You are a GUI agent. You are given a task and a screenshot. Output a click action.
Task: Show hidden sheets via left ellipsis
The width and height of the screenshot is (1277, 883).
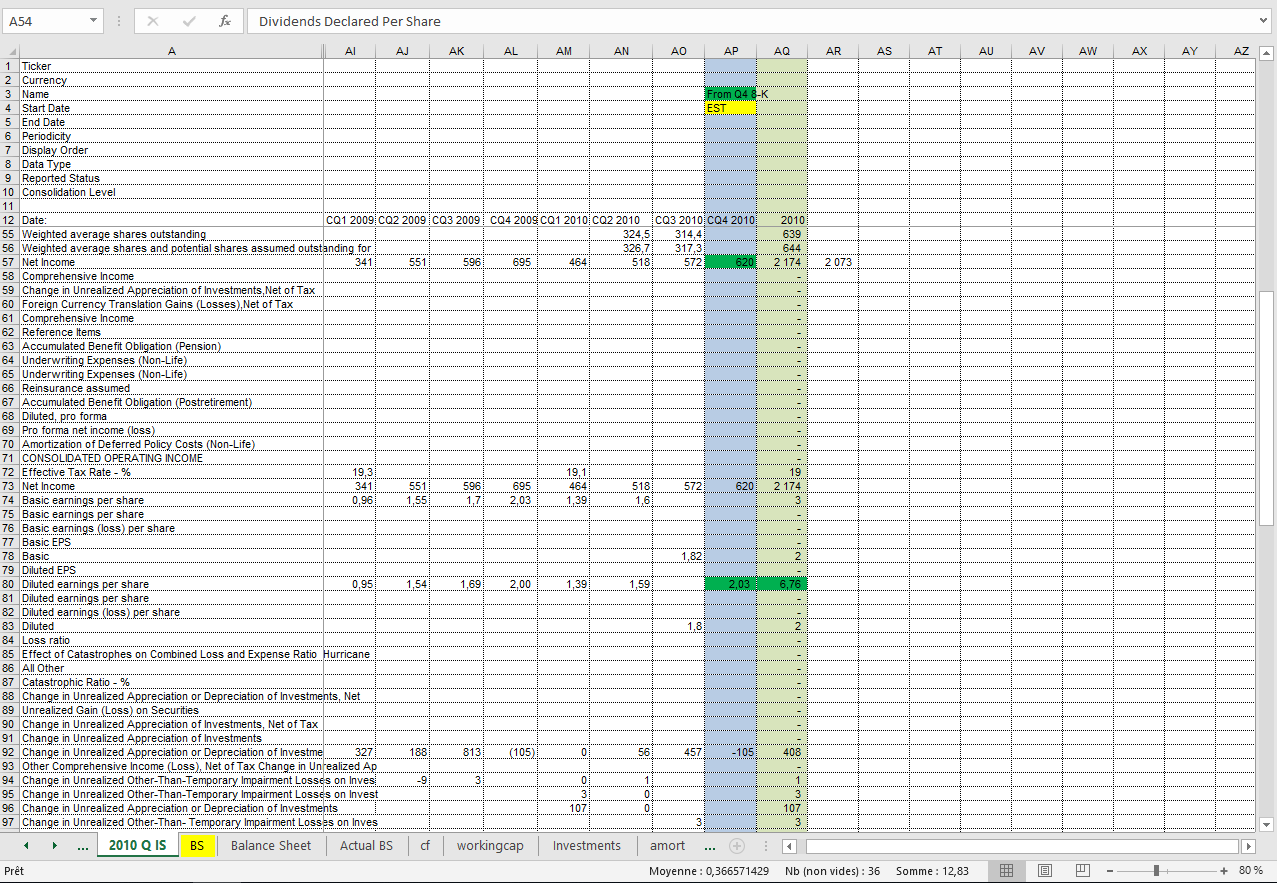(x=82, y=846)
